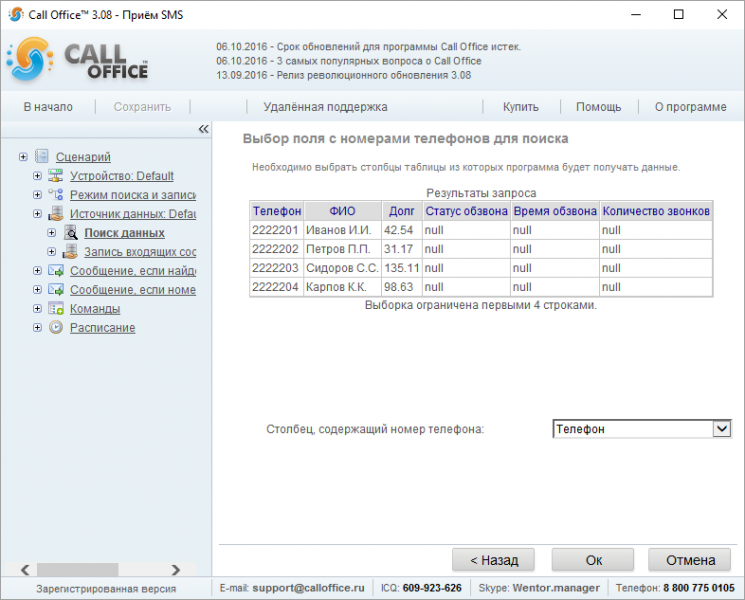Open Устройство: Default tree link
This screenshot has height=600, width=745.
122,176
